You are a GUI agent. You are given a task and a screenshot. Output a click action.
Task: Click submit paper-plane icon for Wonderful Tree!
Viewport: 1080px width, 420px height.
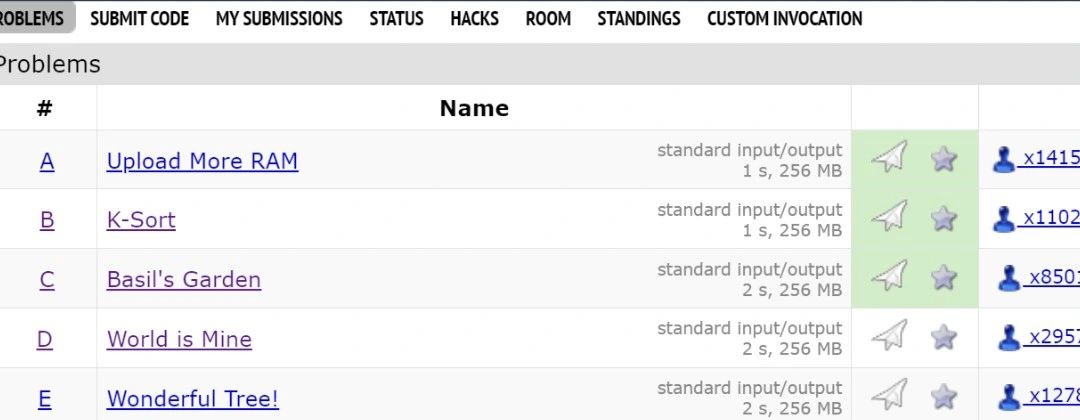889,395
